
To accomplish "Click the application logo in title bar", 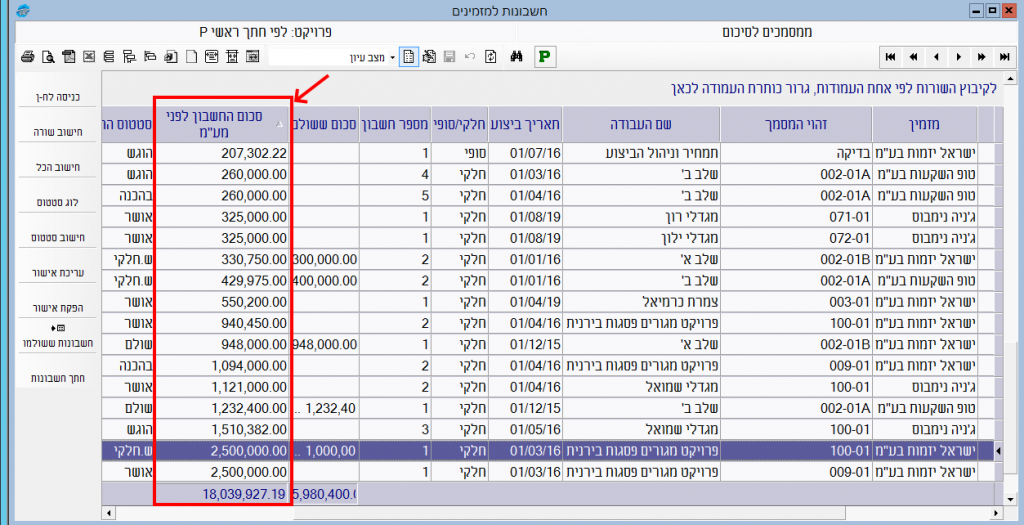I will click(23, 10).
